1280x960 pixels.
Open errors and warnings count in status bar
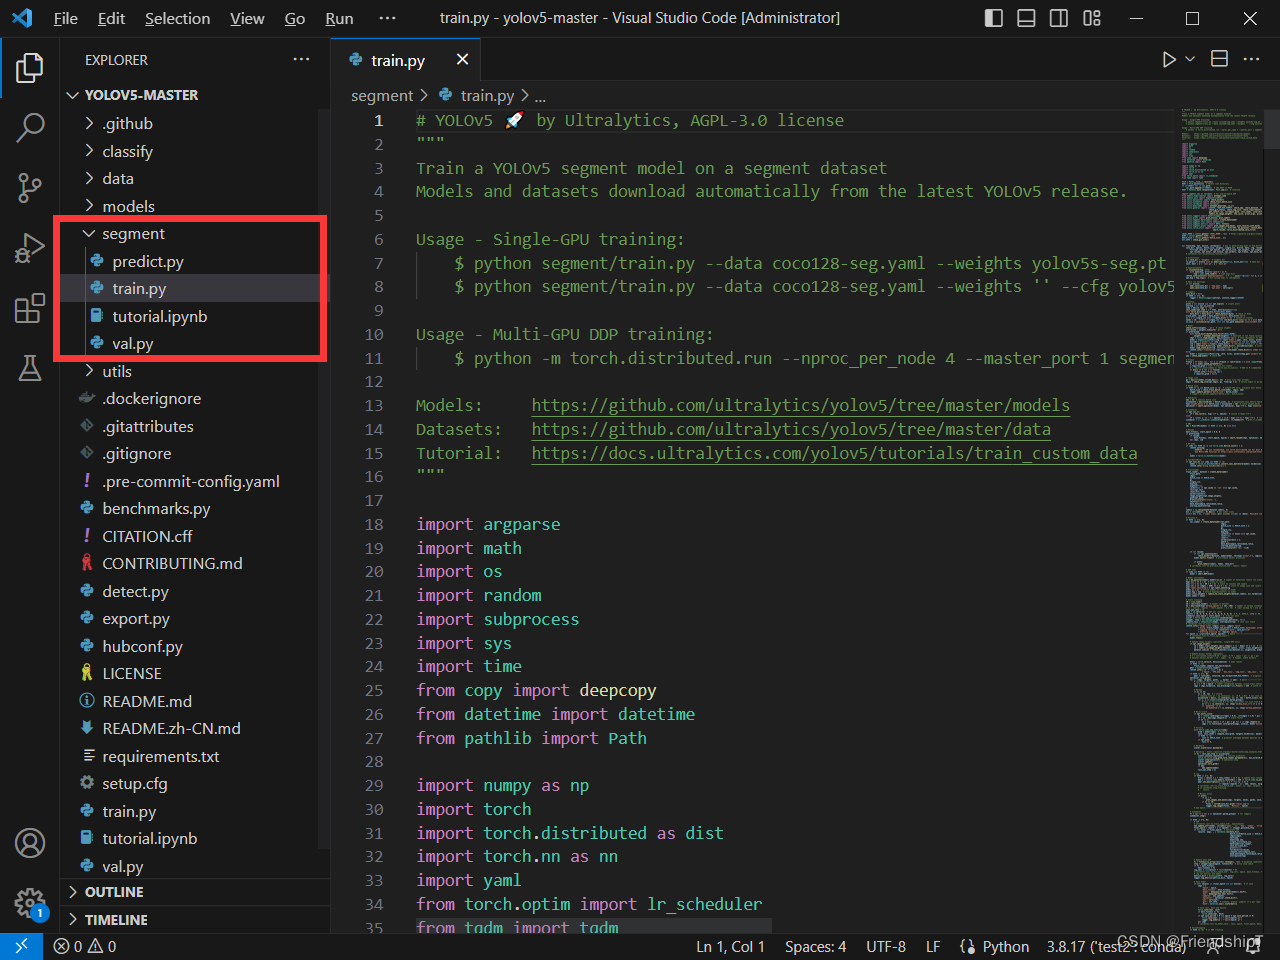pos(85,946)
